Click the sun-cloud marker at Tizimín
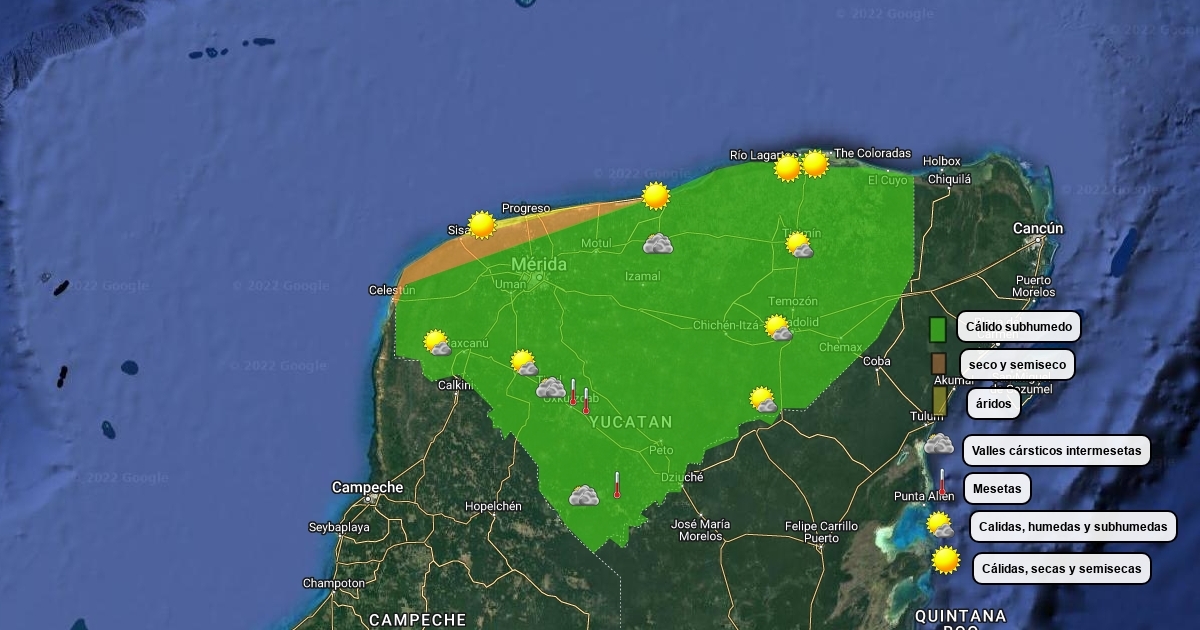 pos(798,245)
